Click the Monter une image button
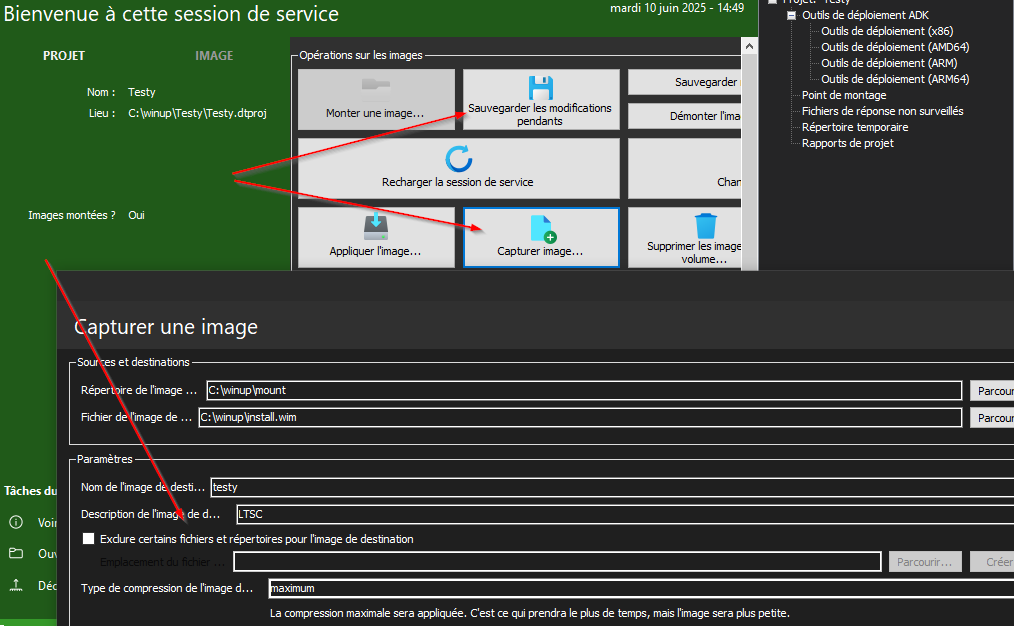This screenshot has height=626, width=1014. 376,100
